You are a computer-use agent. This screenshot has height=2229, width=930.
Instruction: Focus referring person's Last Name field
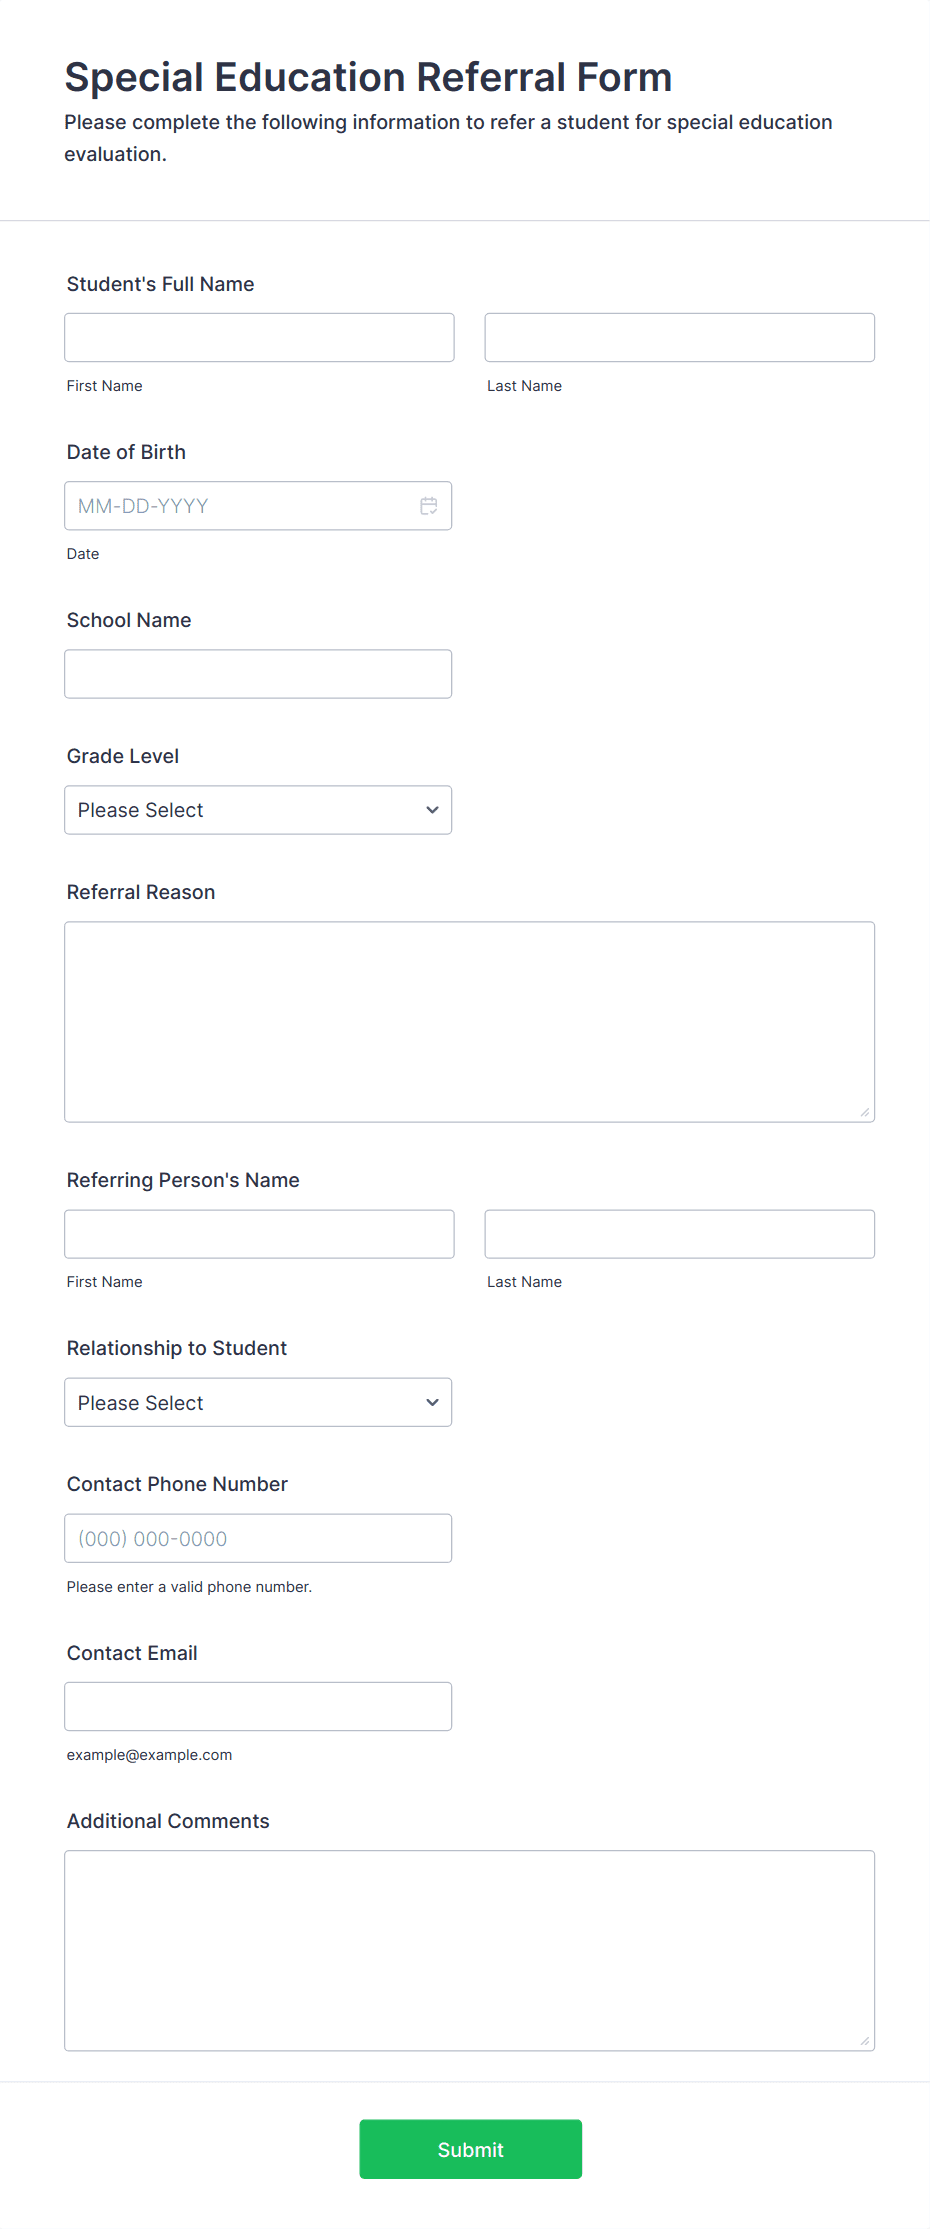pos(680,1234)
